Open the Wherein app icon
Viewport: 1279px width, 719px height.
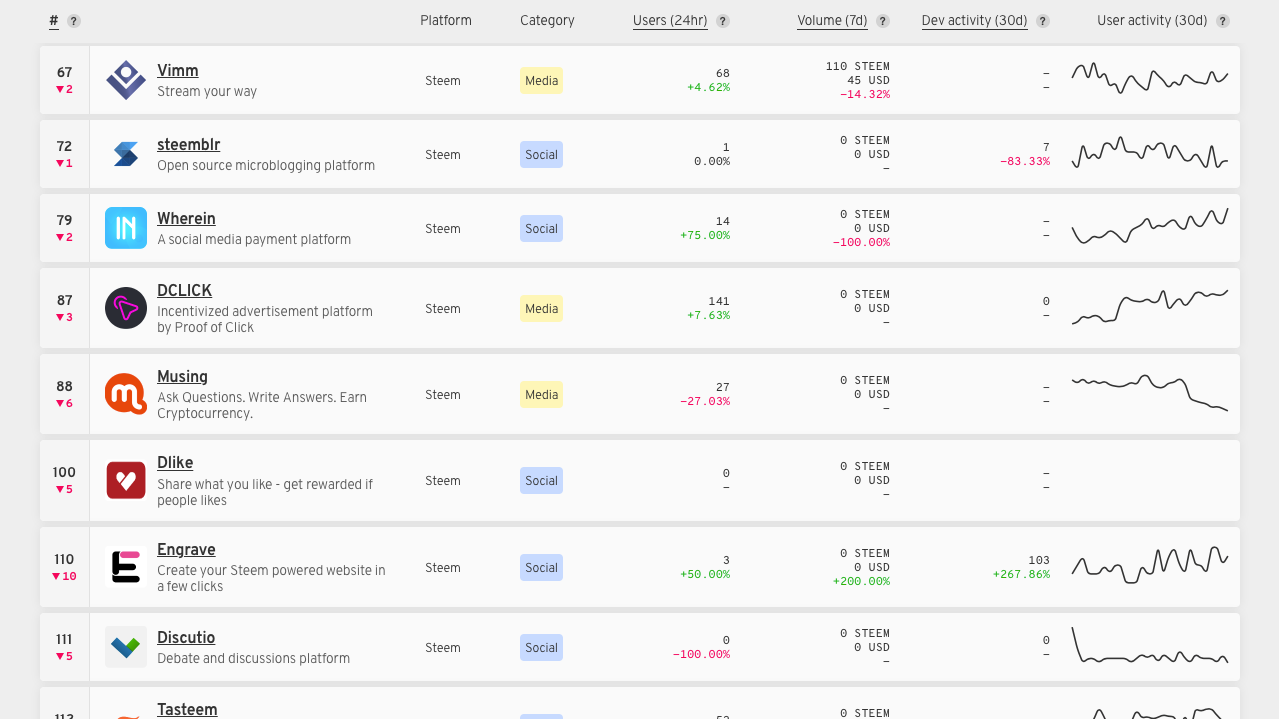point(126,228)
